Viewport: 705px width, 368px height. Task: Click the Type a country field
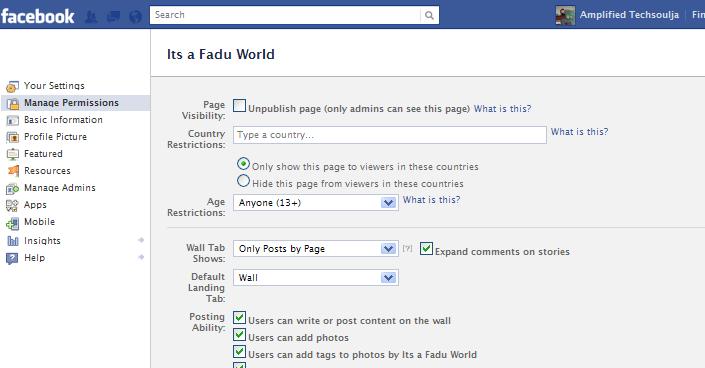[x=390, y=135]
